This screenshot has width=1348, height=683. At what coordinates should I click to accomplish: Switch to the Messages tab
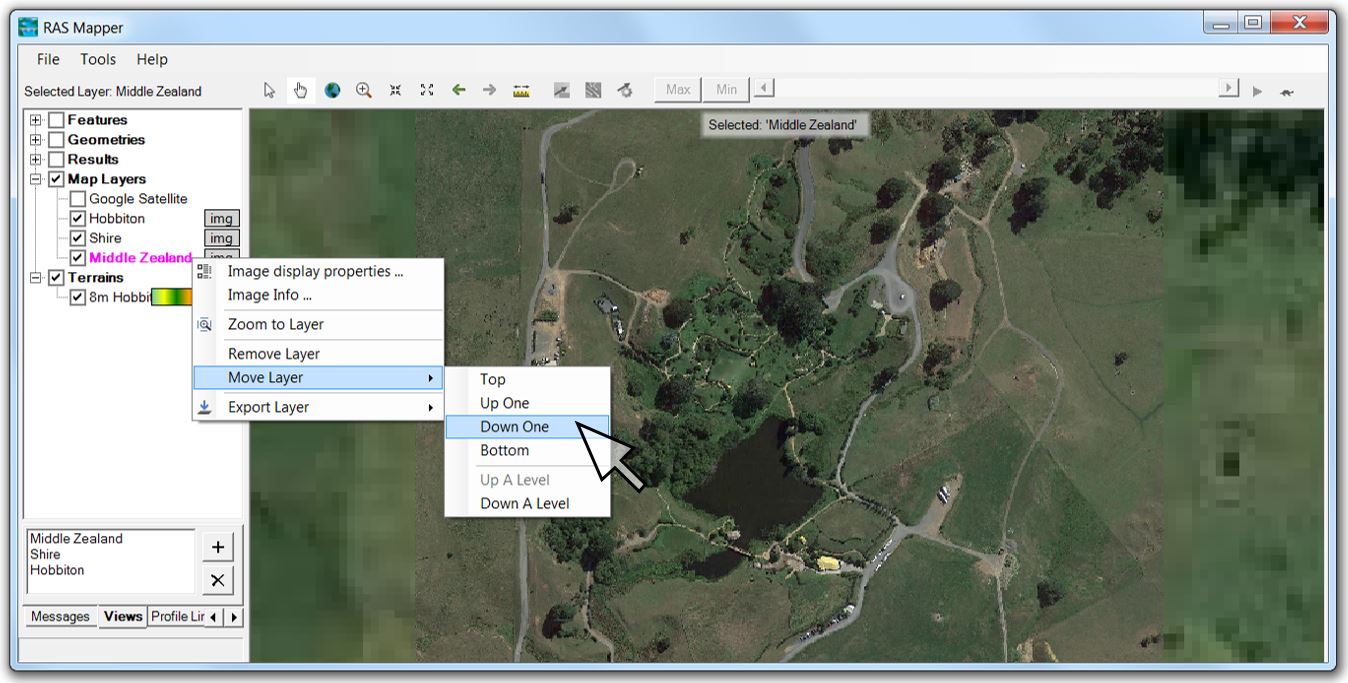pyautogui.click(x=60, y=616)
